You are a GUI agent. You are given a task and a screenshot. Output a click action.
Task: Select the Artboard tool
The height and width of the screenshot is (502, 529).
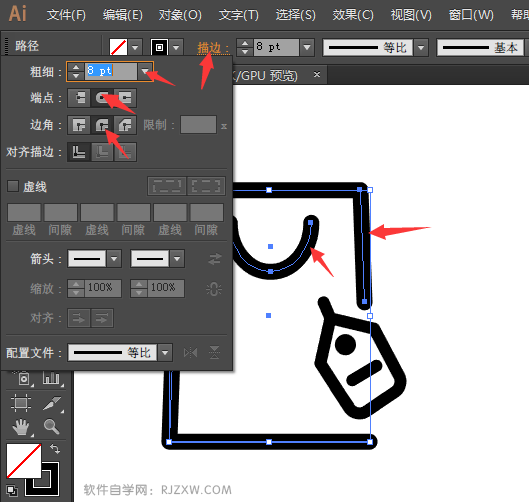pyautogui.click(x=21, y=403)
